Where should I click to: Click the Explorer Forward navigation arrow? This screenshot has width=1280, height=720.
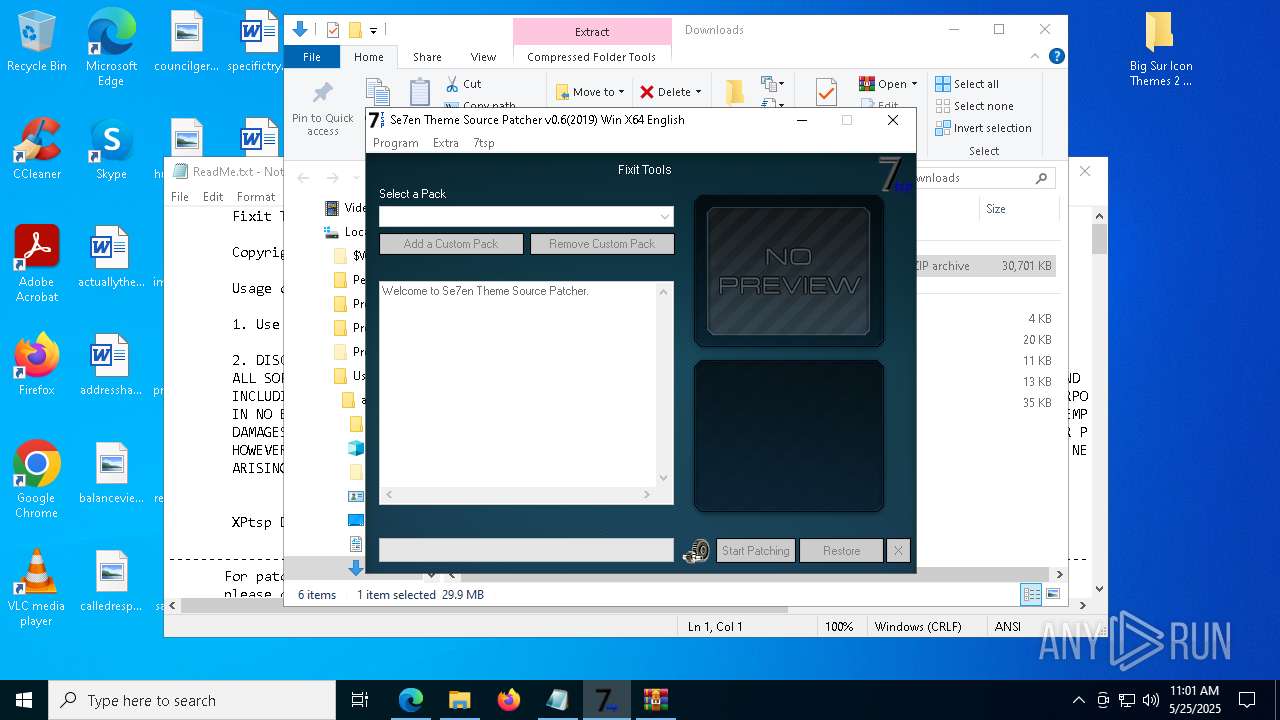(333, 178)
